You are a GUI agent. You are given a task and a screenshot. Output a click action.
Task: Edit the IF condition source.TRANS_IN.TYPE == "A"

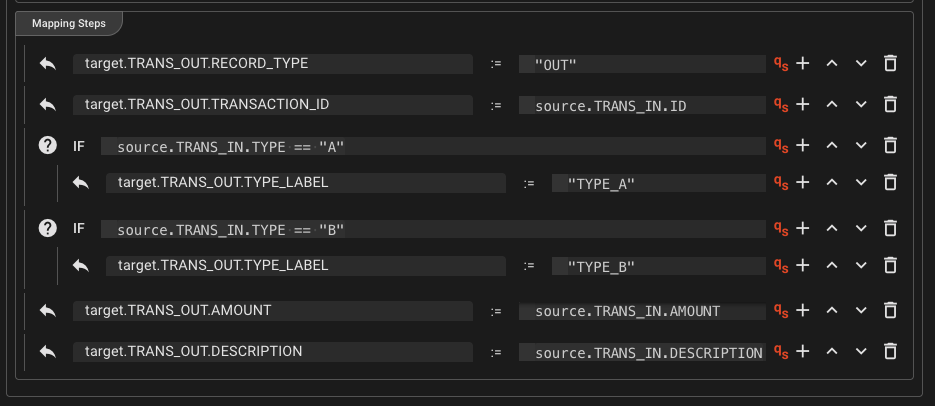pos(432,146)
